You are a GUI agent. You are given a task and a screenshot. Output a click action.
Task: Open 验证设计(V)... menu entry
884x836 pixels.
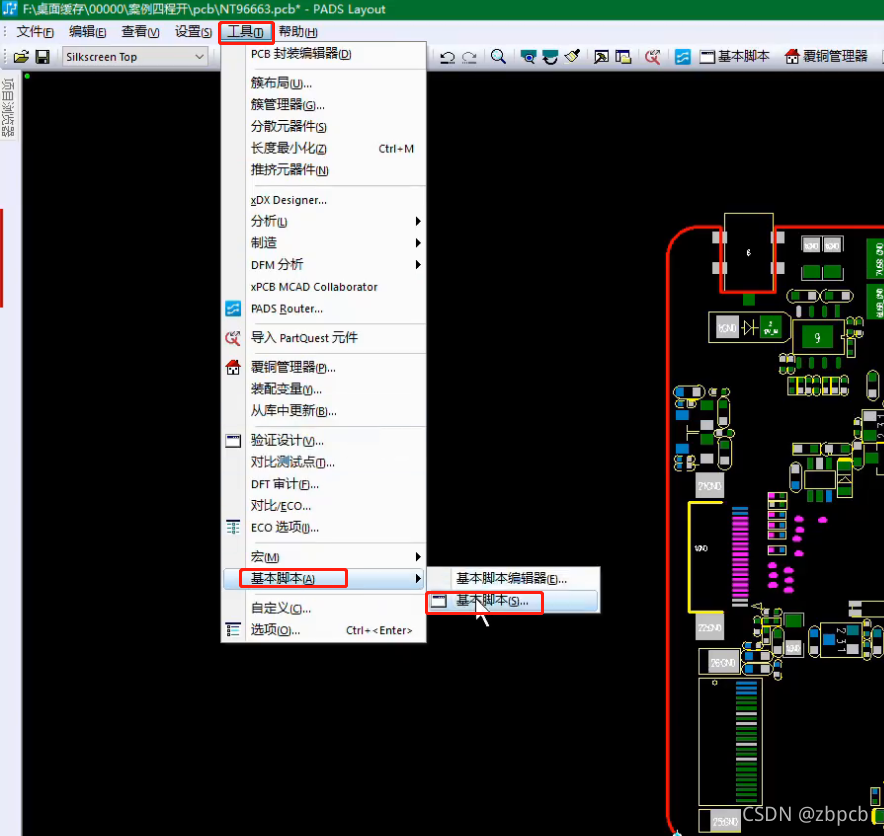324,440
